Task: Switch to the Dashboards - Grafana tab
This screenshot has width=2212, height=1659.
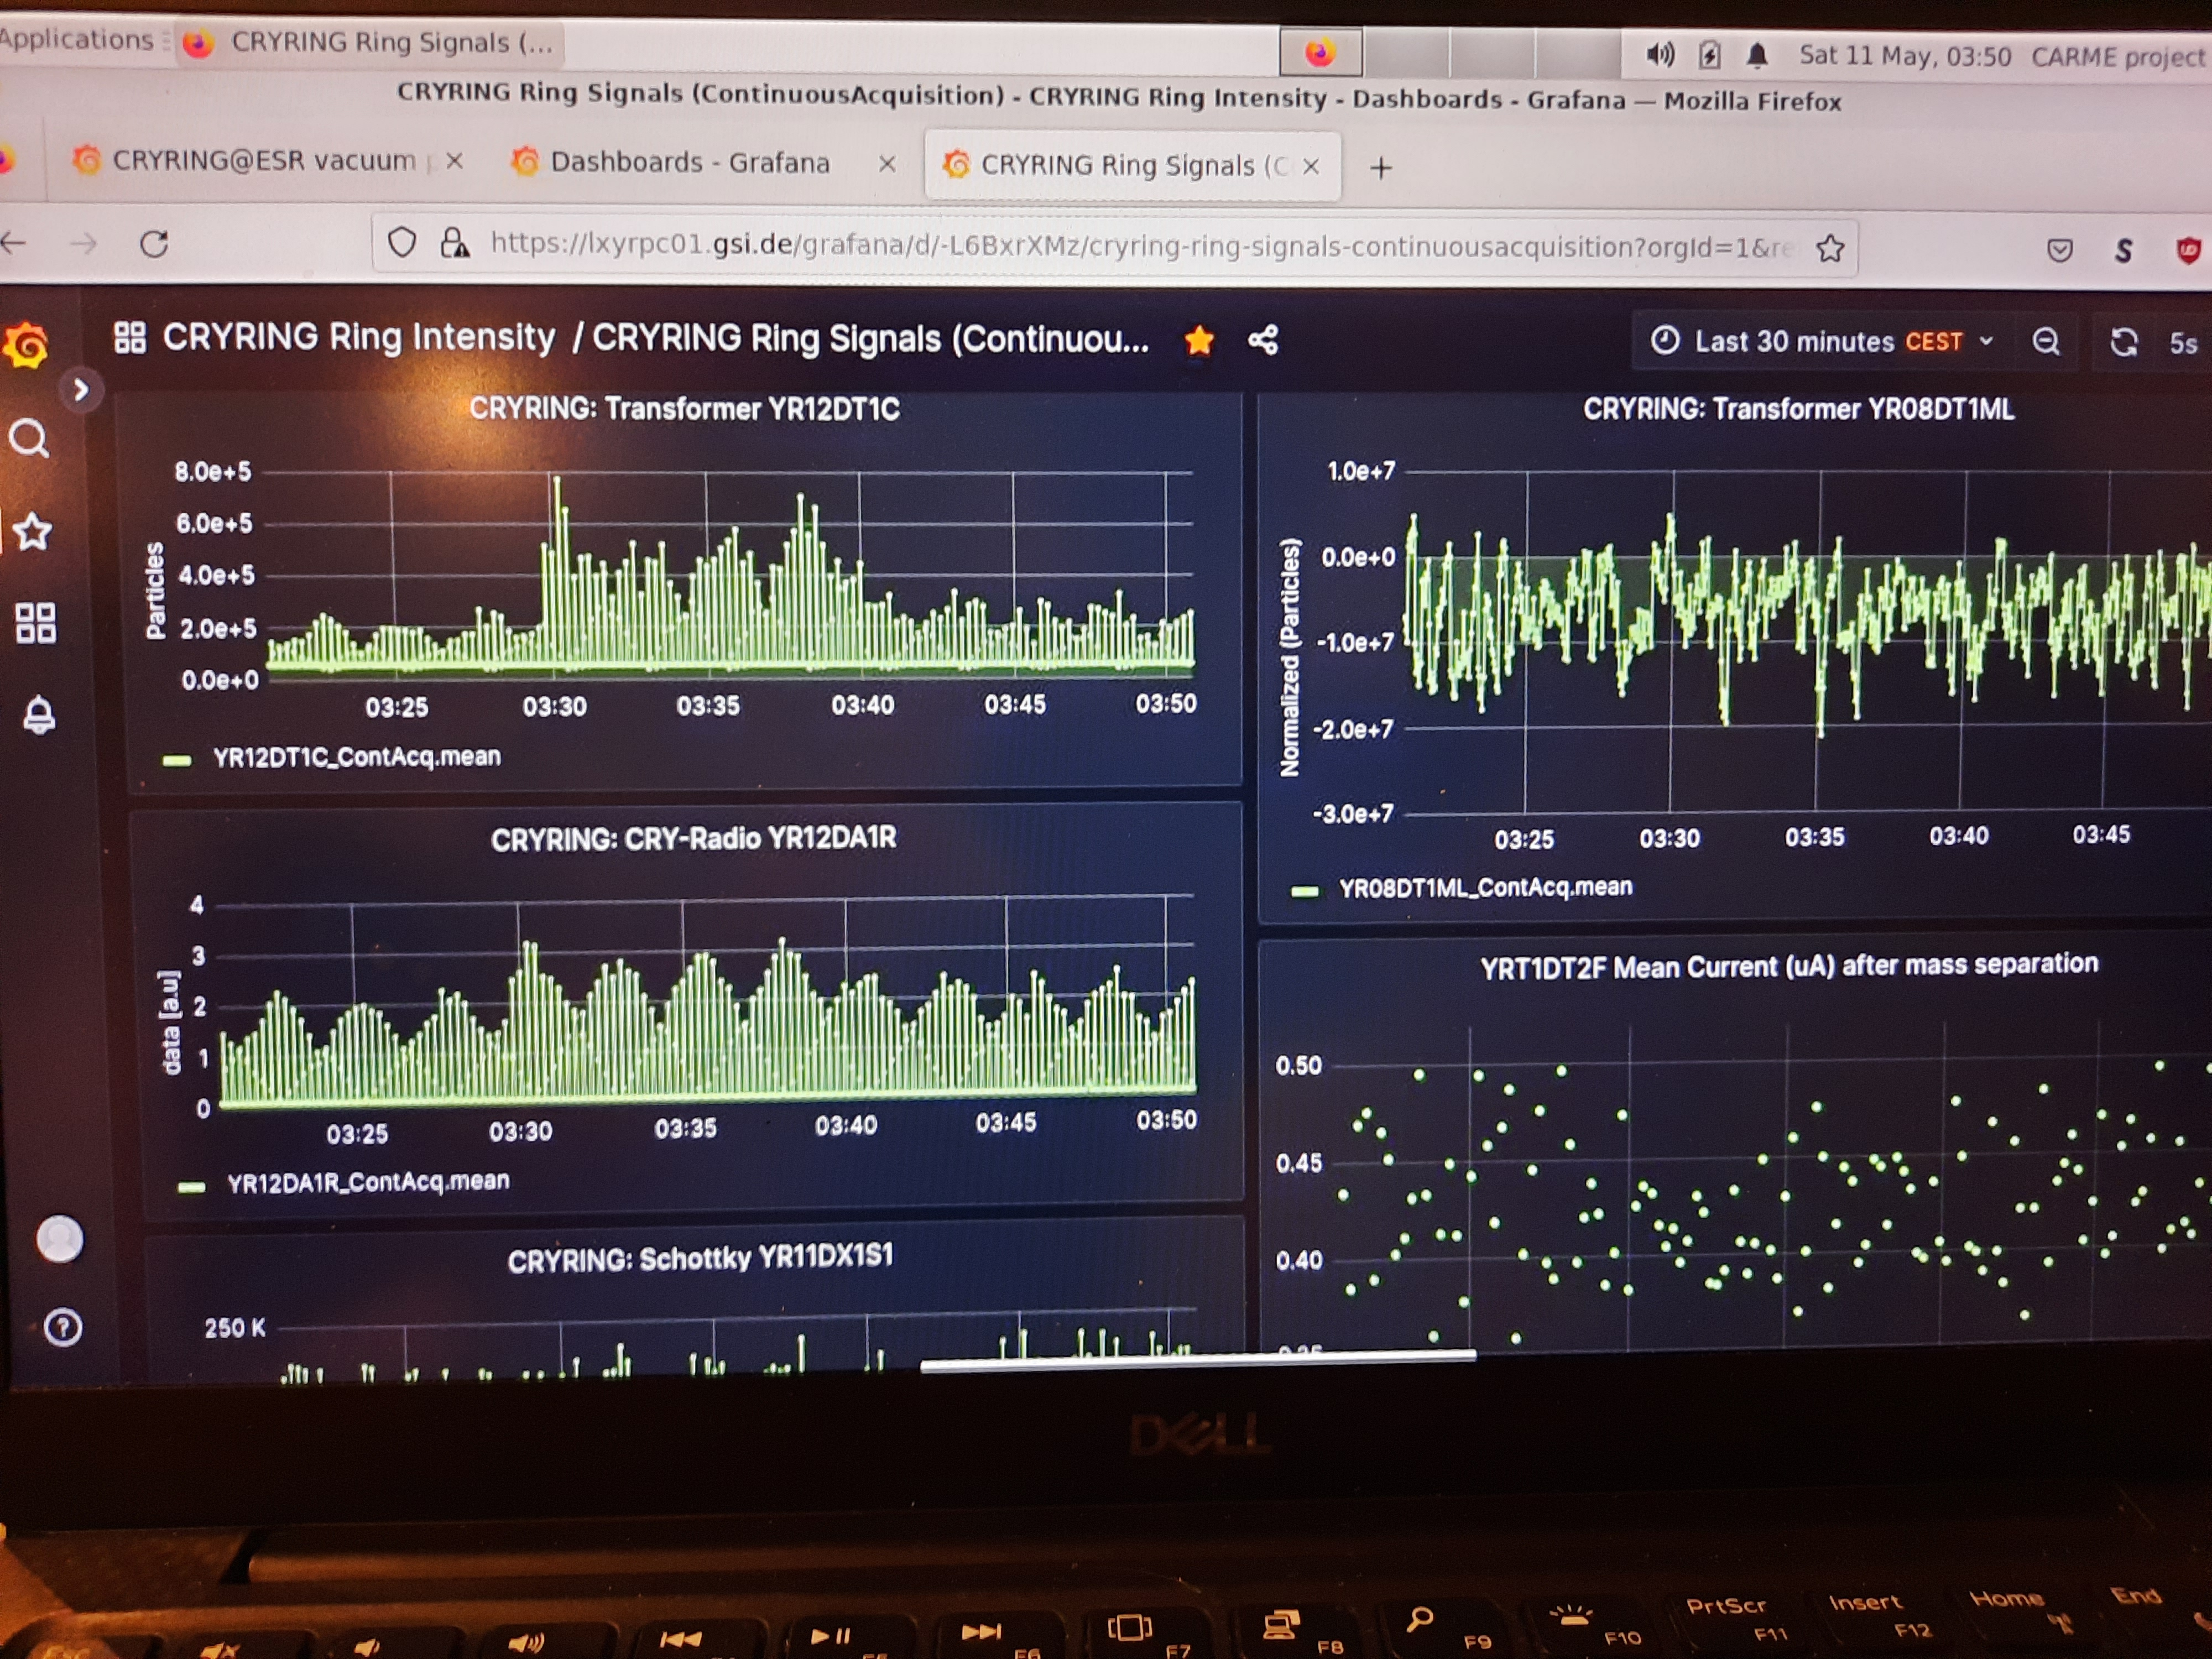Action: (689, 163)
